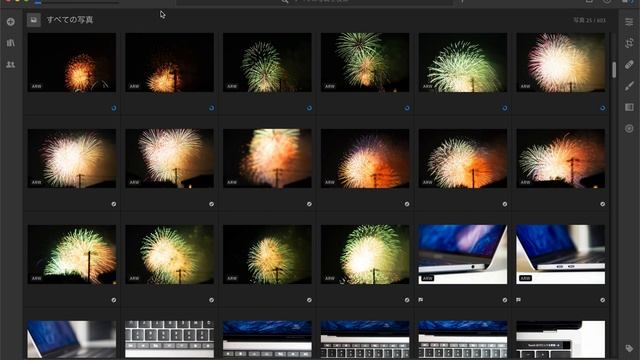This screenshot has width=640, height=360.
Task: Open the Keywords tag icon at bottom right
Action: tap(629, 348)
